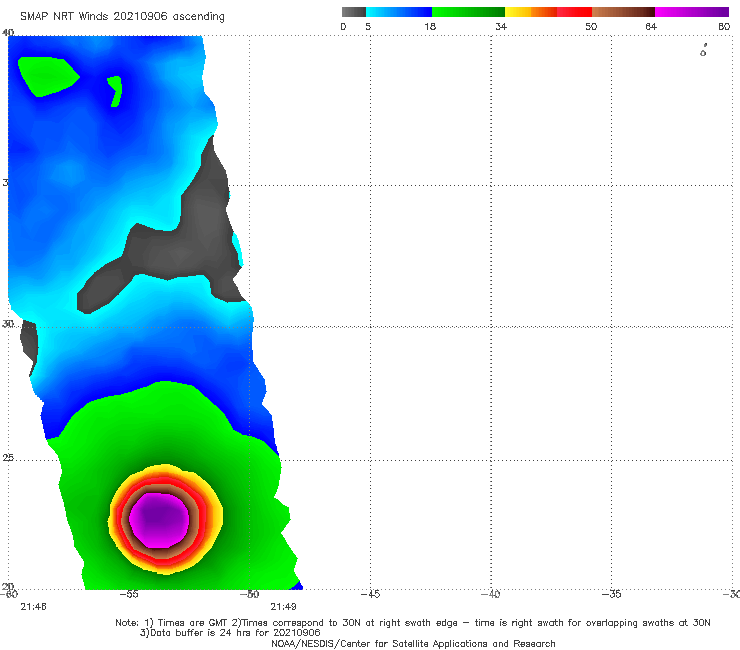Click the brown 50-64 colorbar segment
Screen dimensions: 740x650
(x=623, y=12)
